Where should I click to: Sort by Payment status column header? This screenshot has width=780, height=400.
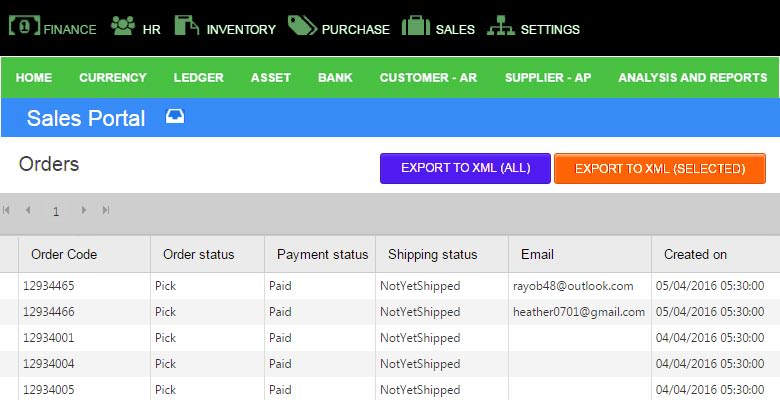(322, 254)
